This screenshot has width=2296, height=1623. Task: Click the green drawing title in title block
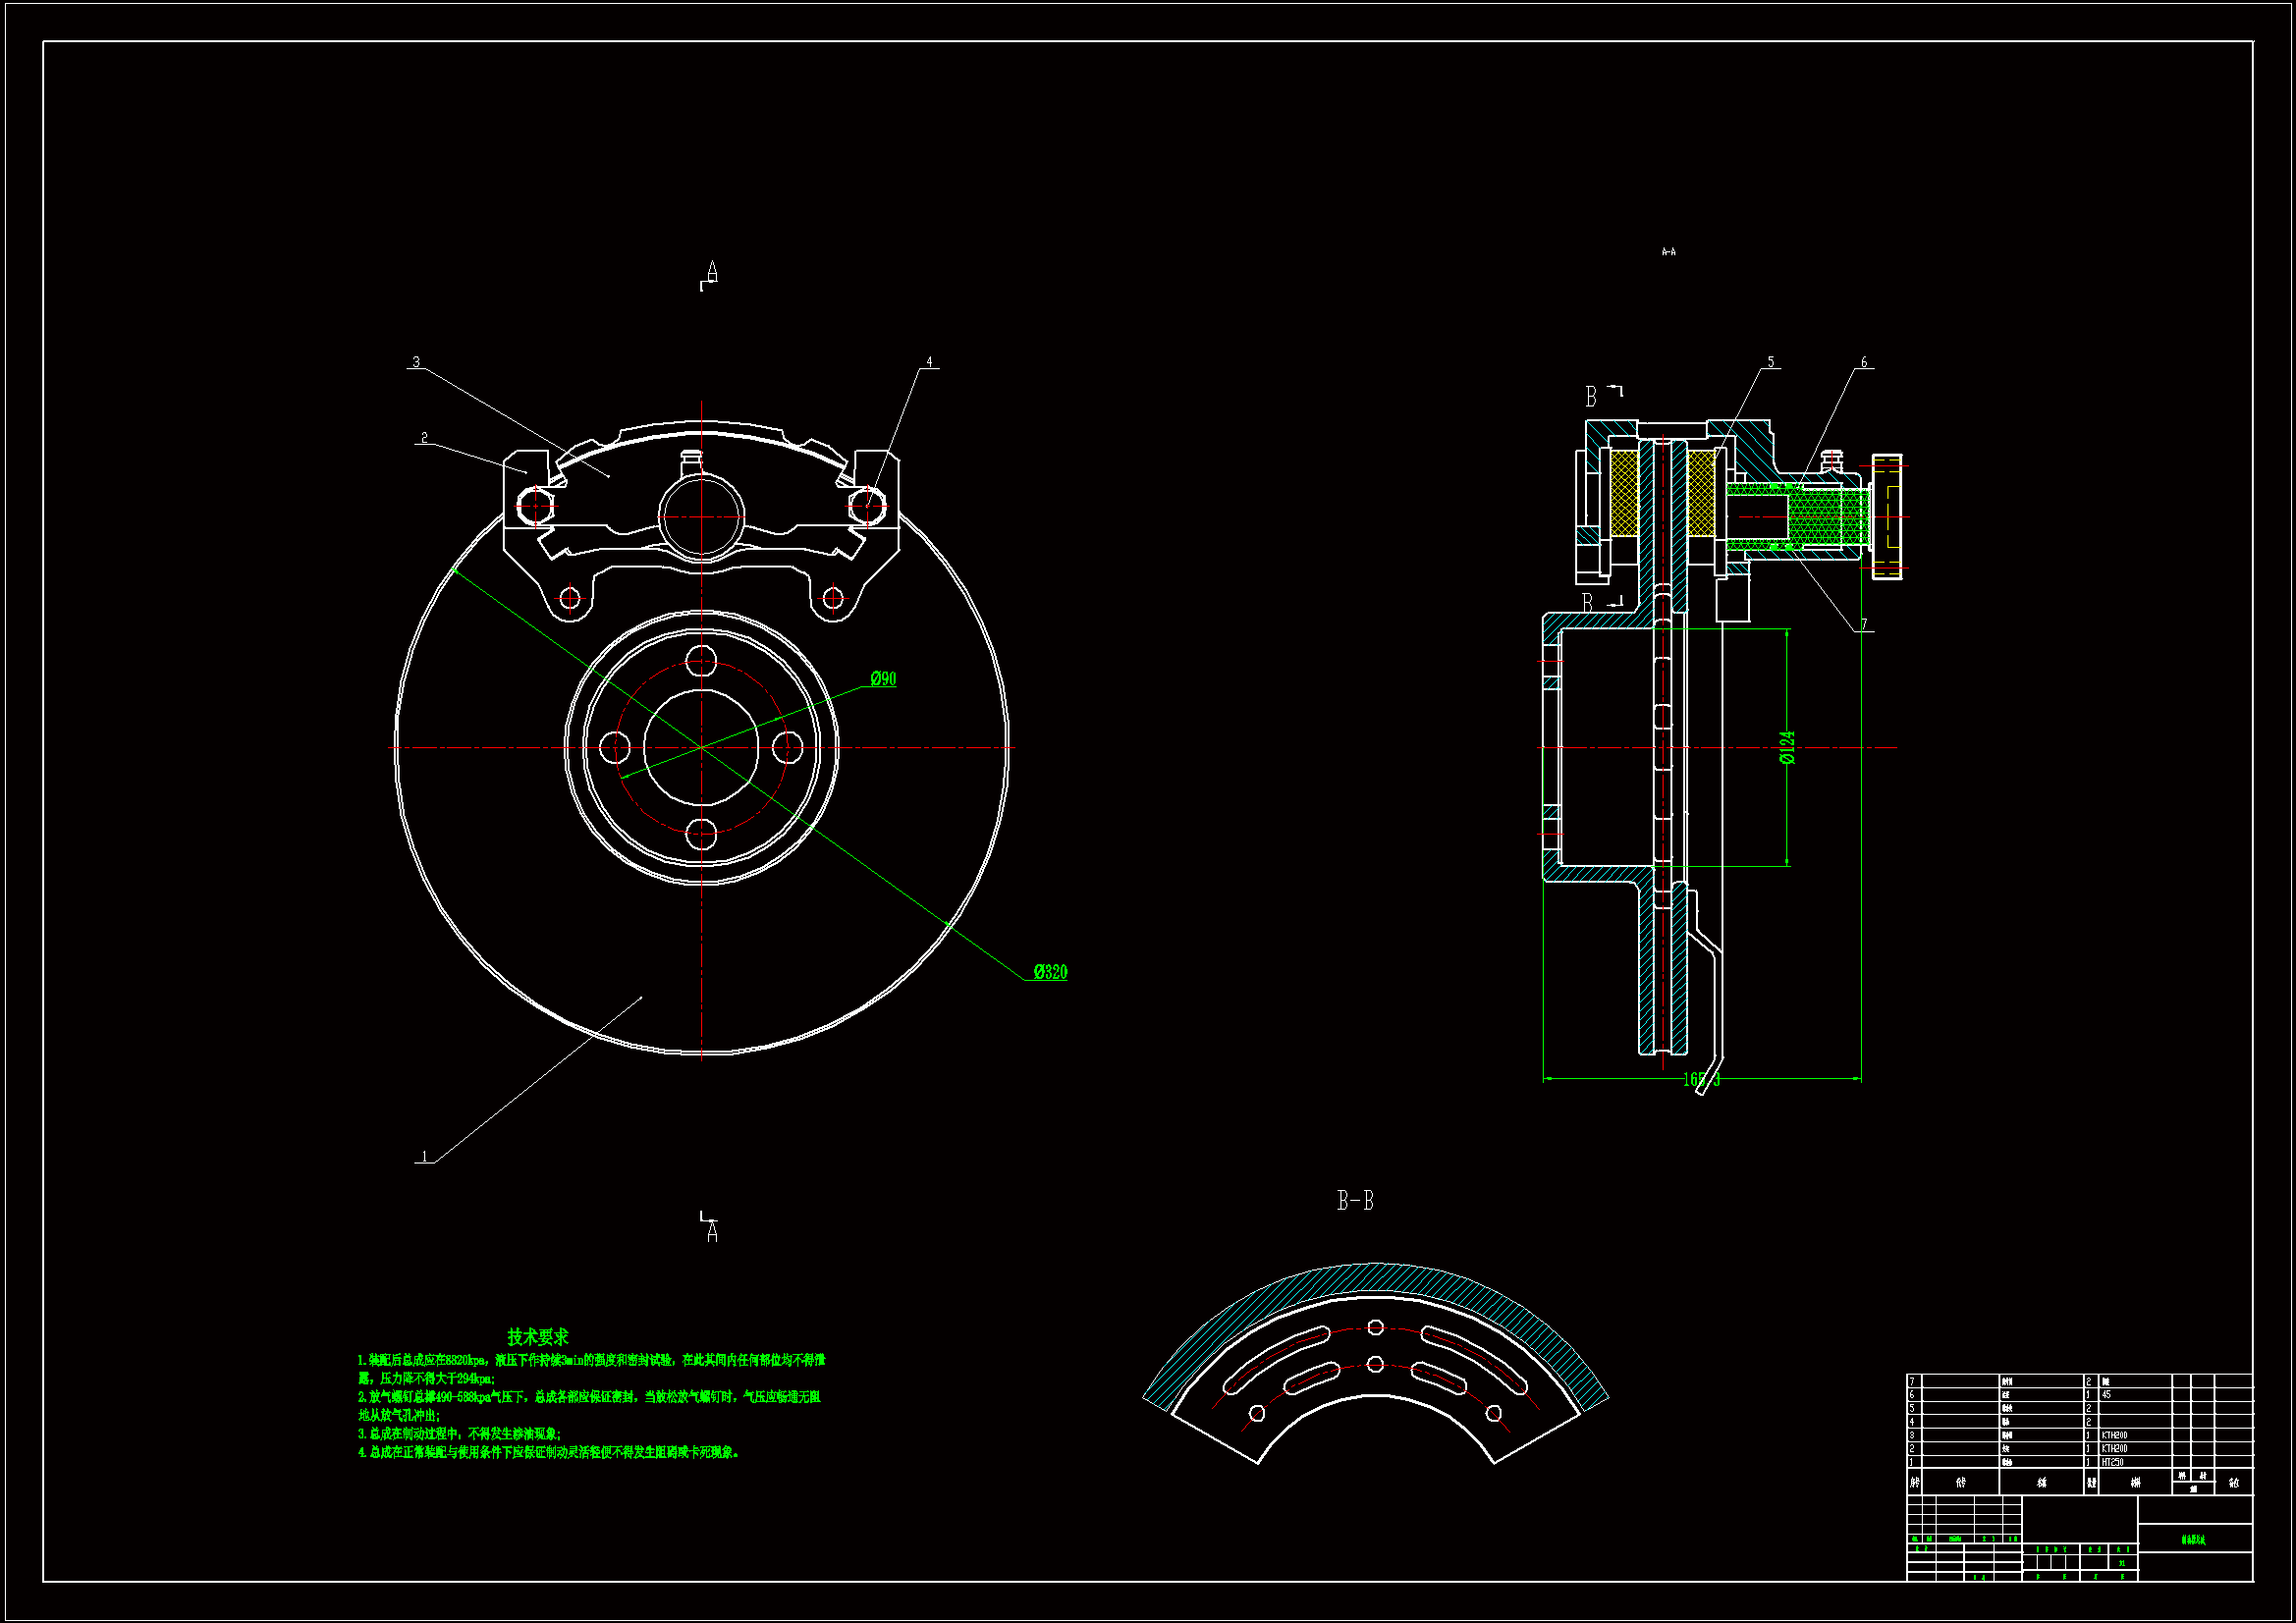point(2193,1540)
